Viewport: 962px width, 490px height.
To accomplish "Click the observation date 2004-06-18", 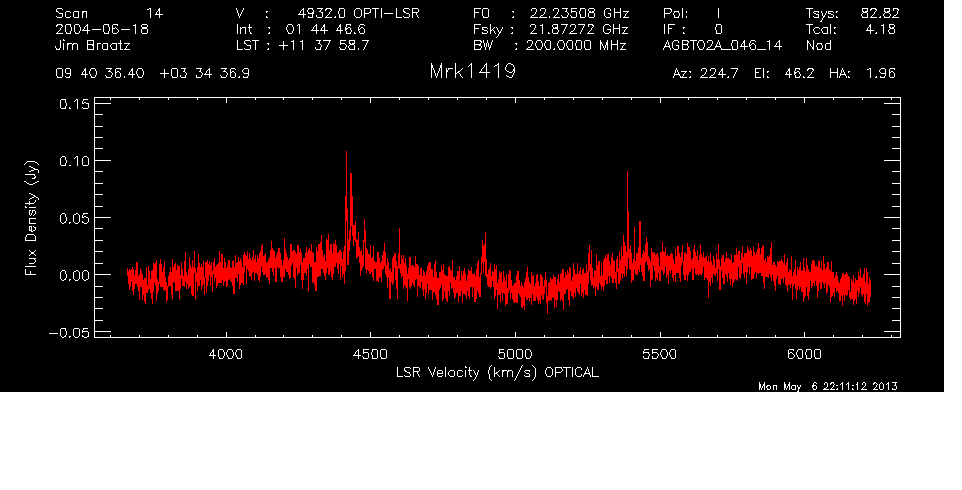I will [102, 29].
